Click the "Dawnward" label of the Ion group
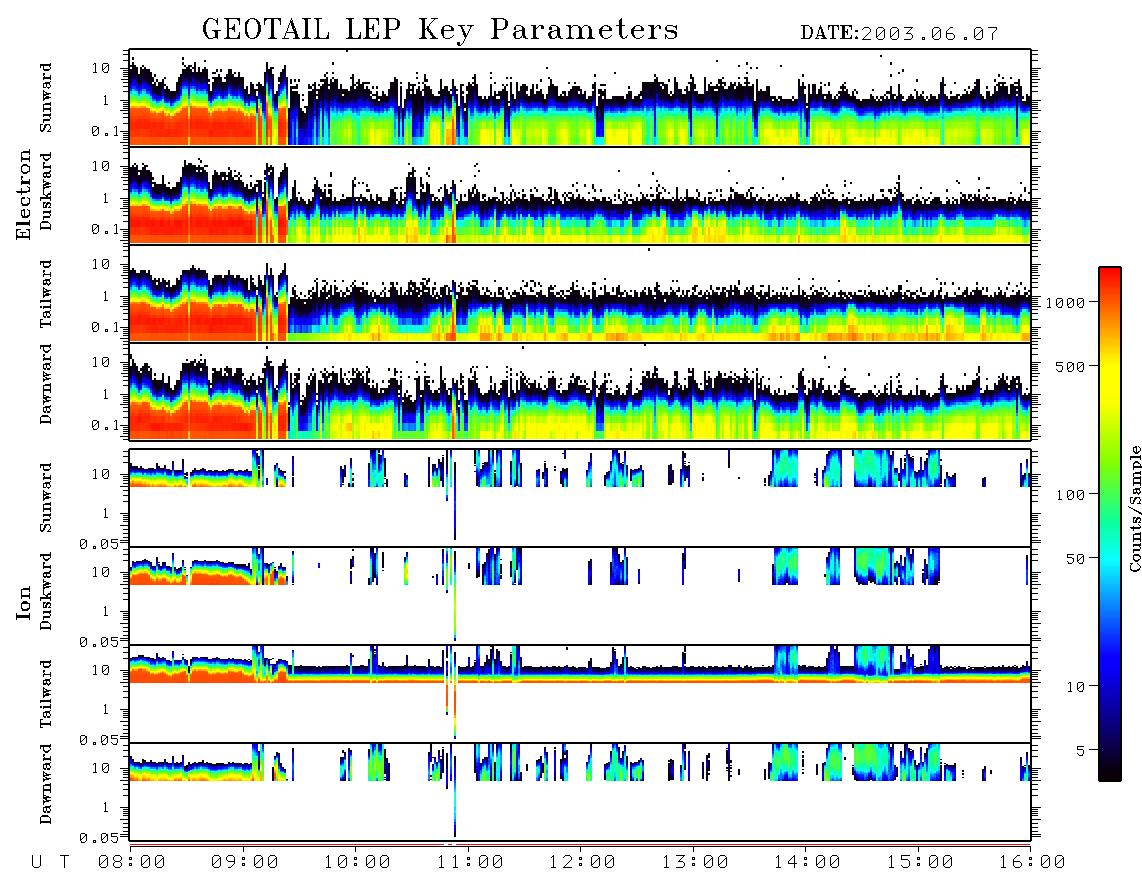The height and width of the screenshot is (880, 1142). (x=46, y=784)
